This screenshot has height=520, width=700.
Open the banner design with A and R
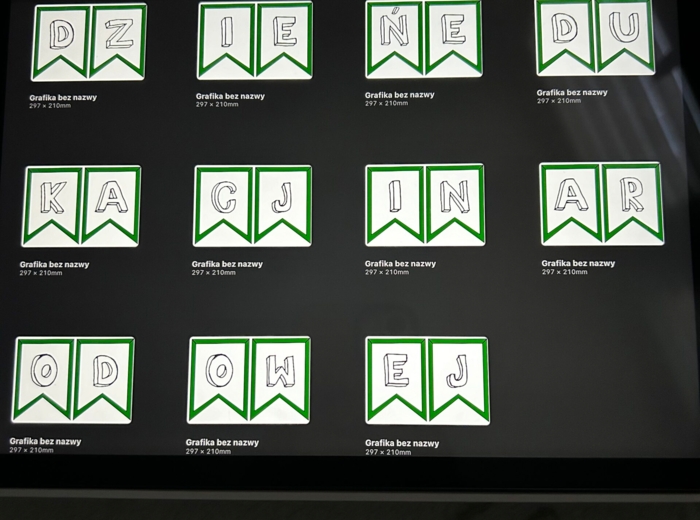600,204
